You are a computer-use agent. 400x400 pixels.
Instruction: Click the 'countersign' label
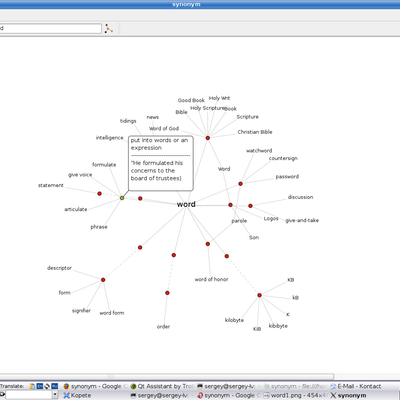[x=283, y=158]
